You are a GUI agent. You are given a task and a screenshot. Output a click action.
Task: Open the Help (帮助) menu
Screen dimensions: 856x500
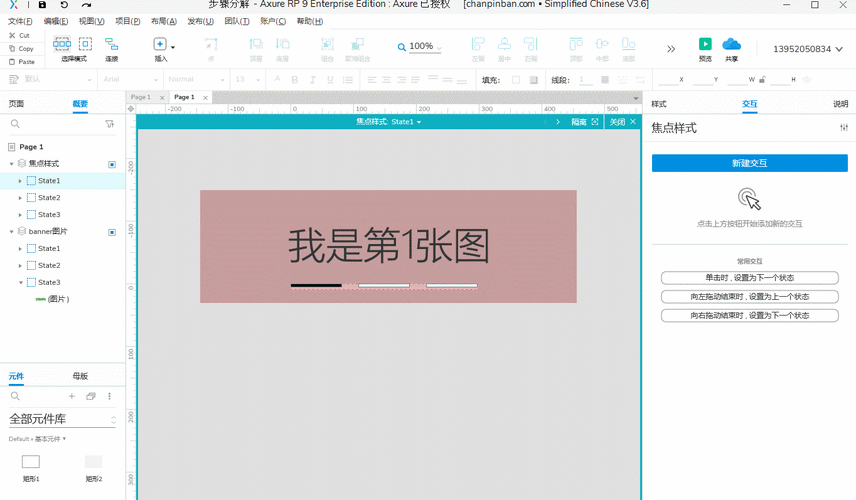(x=310, y=21)
